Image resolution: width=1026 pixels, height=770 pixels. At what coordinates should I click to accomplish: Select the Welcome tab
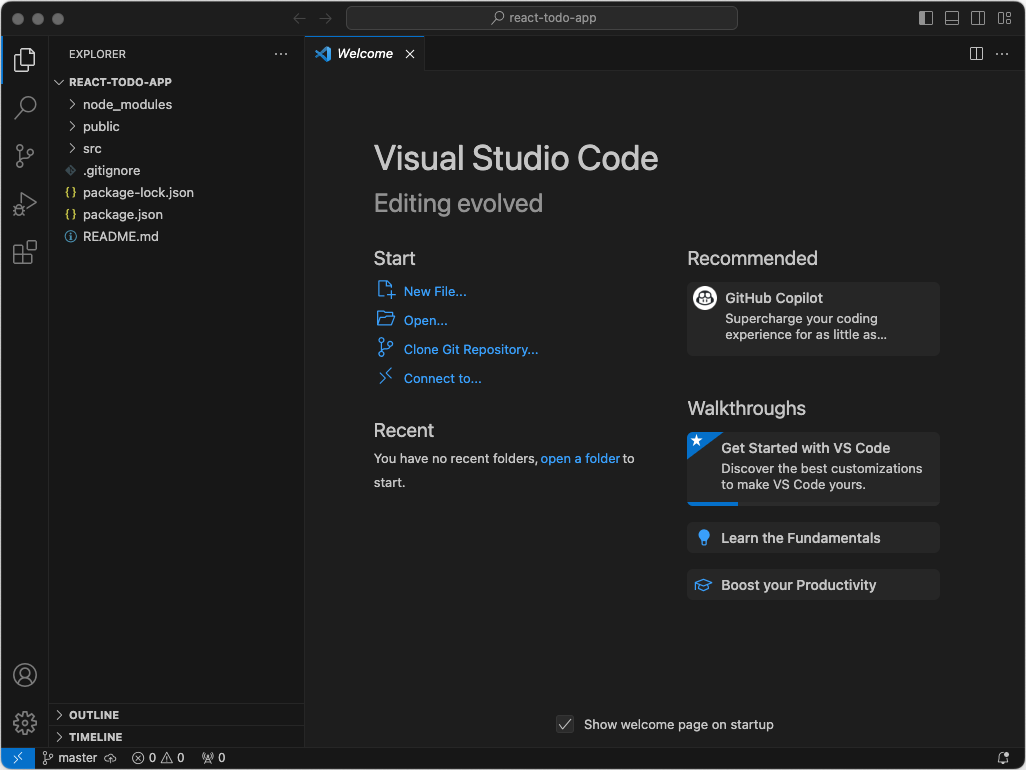365,54
